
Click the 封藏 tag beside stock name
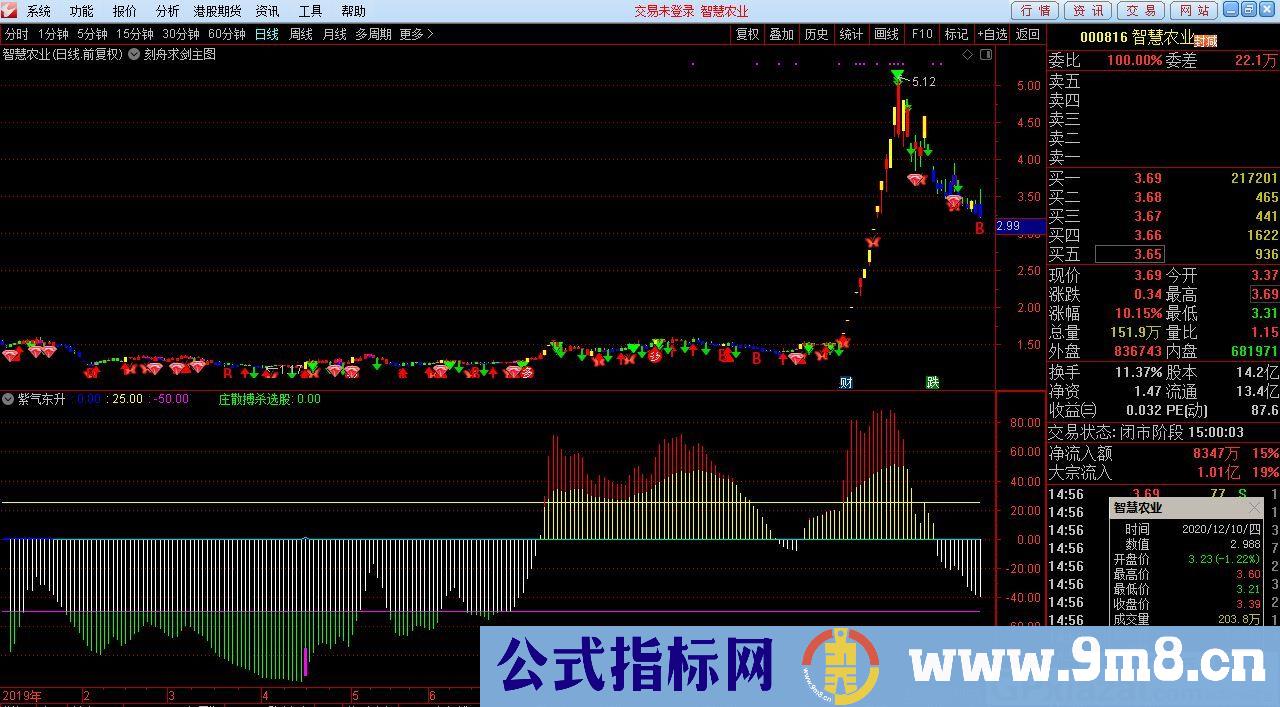[1207, 41]
